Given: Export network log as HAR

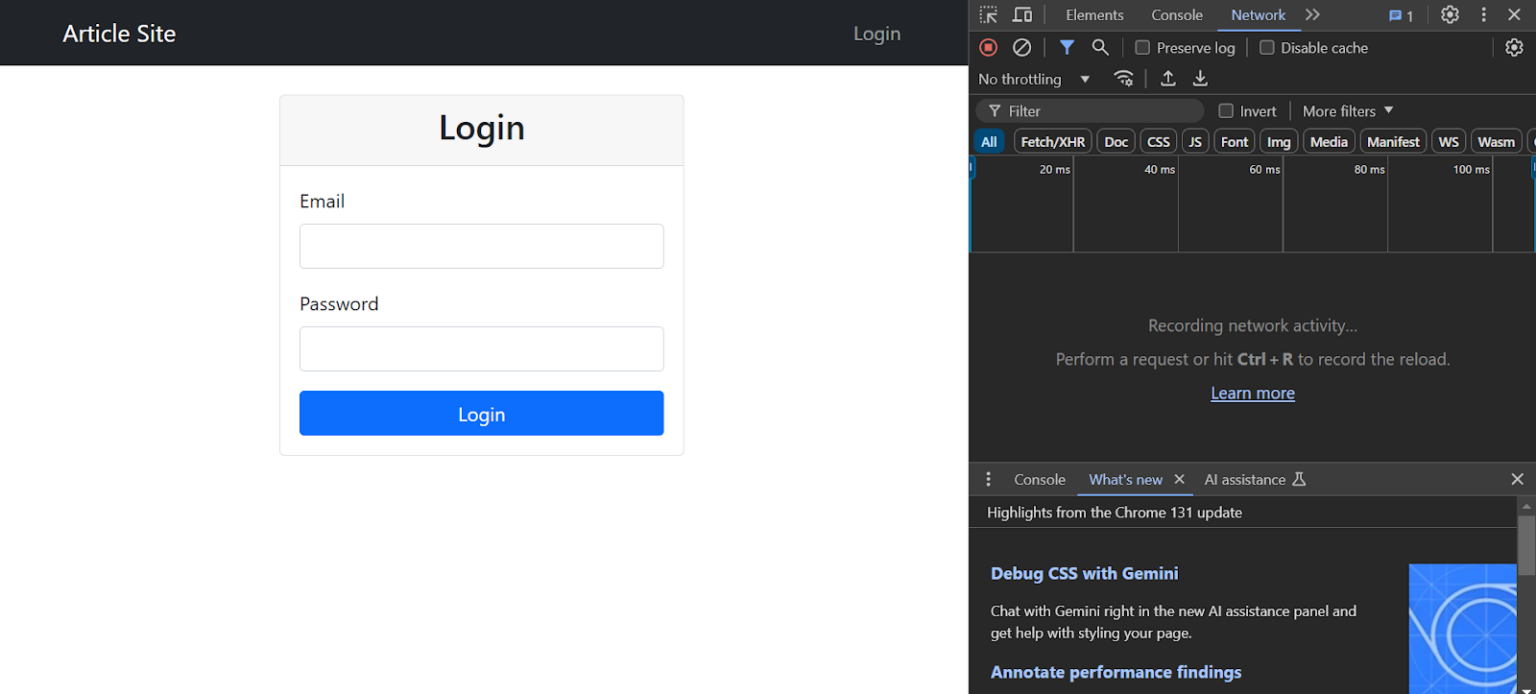Looking at the screenshot, I should tap(1199, 78).
